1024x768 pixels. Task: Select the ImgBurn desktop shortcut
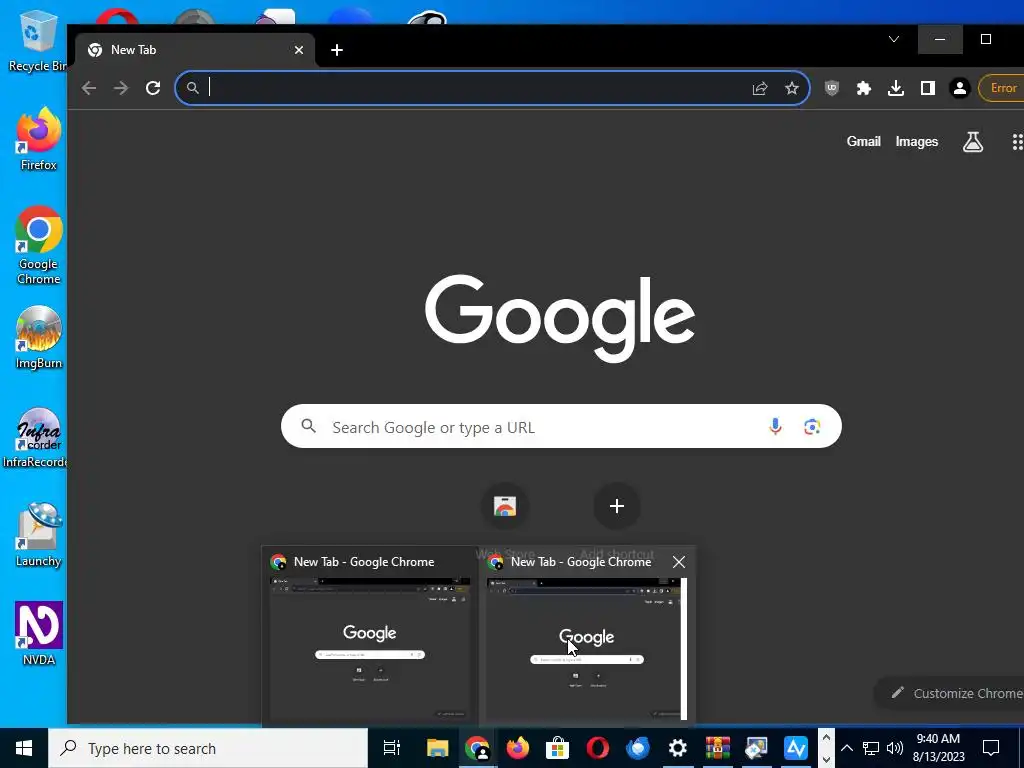click(38, 338)
